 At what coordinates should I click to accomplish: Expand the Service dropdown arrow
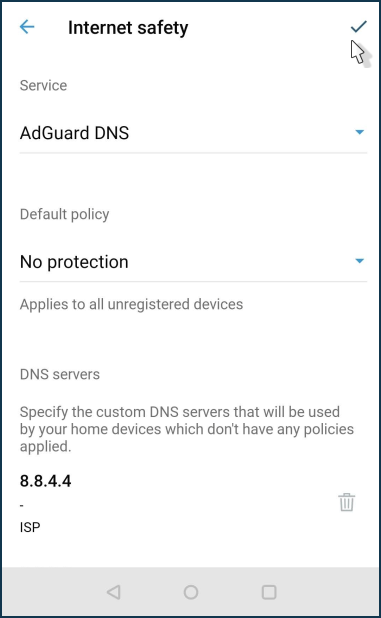coord(359,132)
